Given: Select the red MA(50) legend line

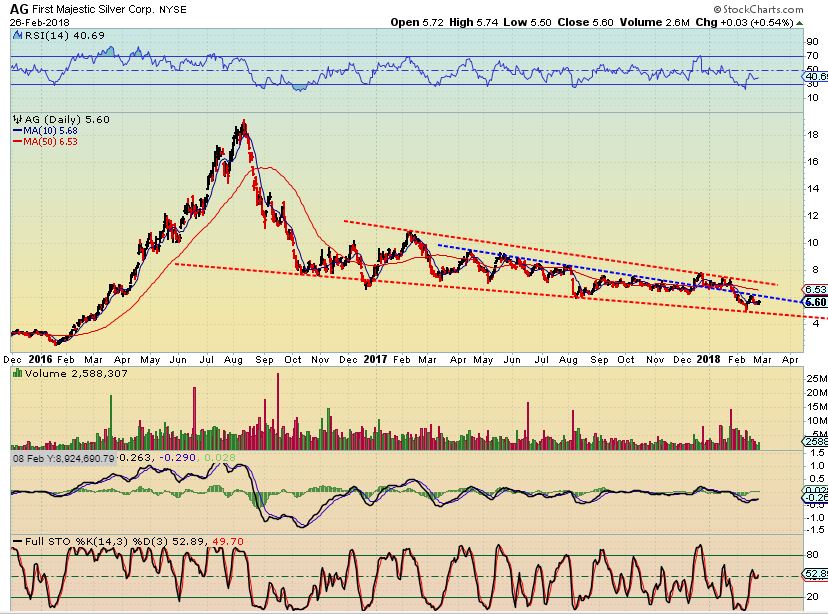Looking at the screenshot, I should [x=17, y=141].
